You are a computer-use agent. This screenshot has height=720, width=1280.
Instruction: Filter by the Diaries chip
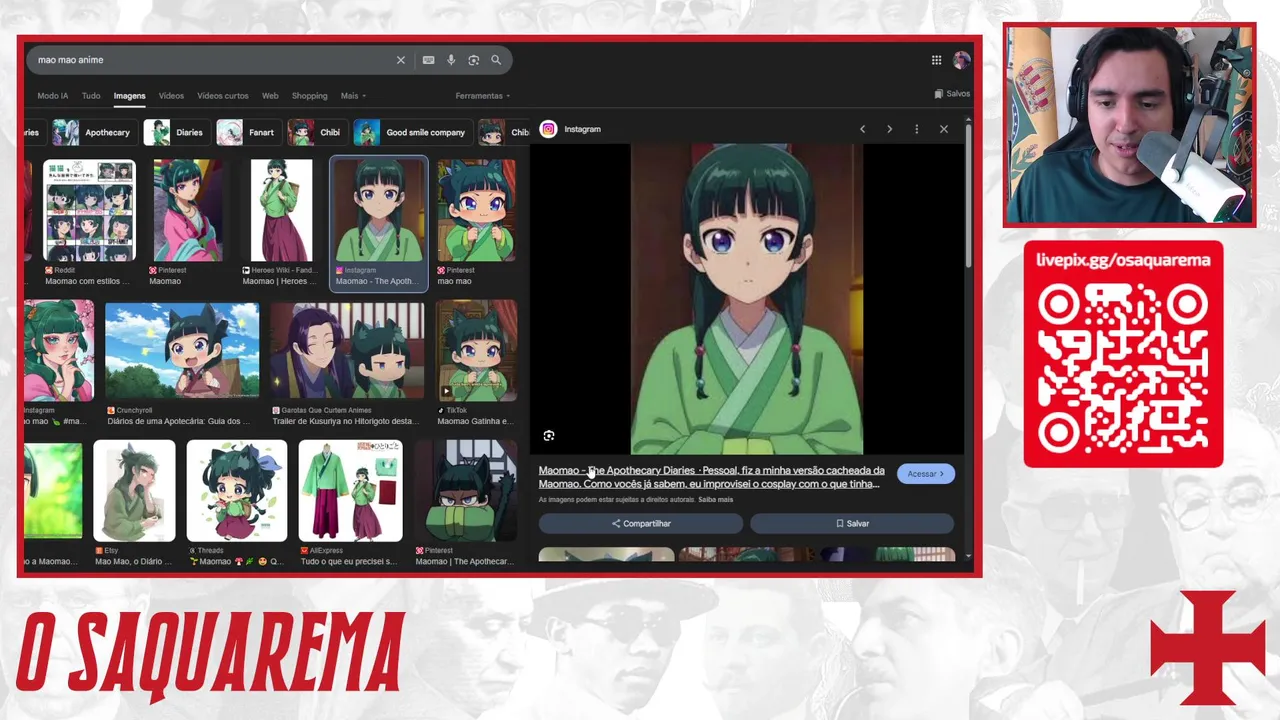point(176,132)
